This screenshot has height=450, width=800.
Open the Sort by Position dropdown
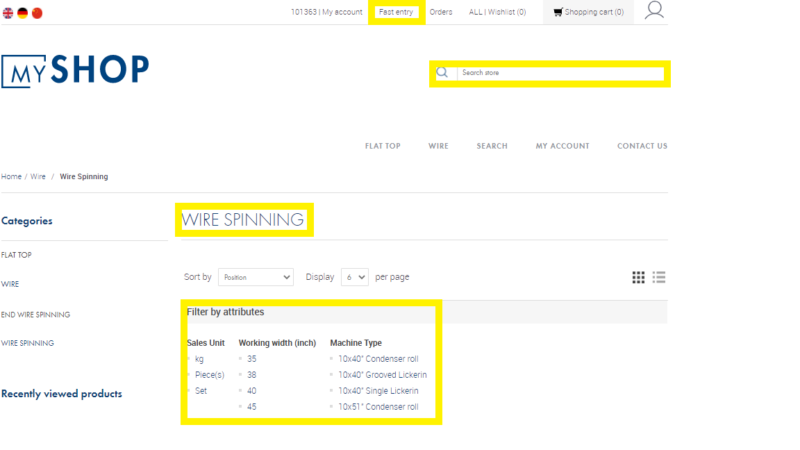pyautogui.click(x=256, y=277)
